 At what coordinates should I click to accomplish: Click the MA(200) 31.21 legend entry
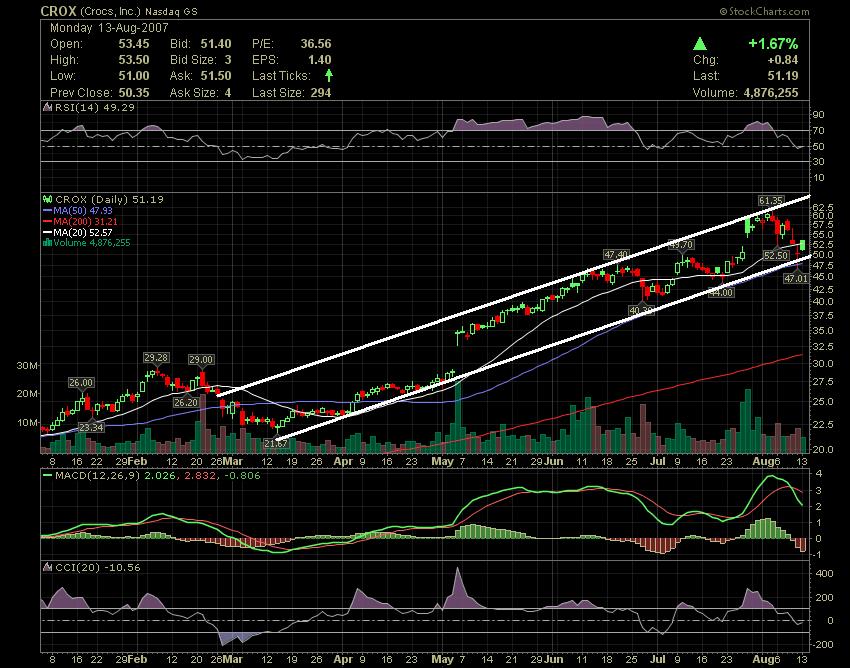coord(85,221)
